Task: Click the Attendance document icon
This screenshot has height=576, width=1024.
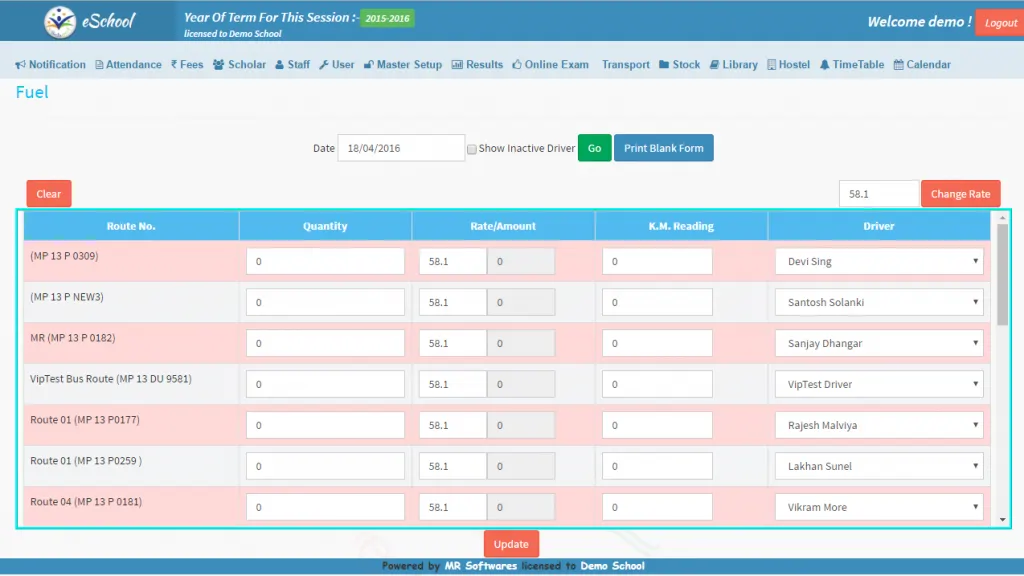Action: (99, 65)
